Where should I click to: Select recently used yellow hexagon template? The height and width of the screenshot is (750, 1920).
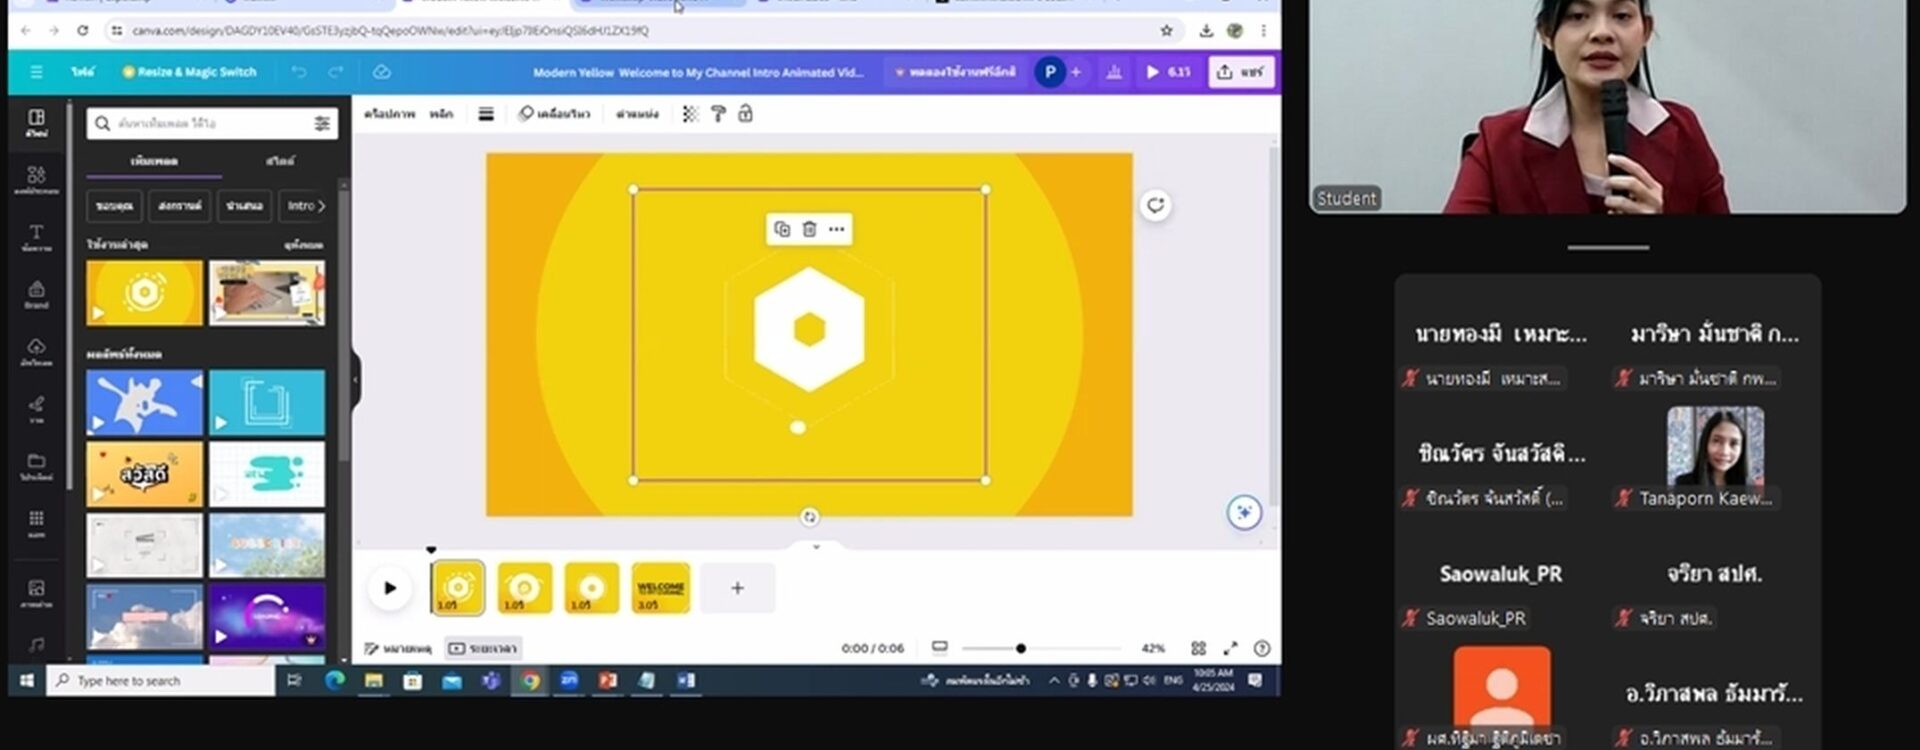coord(145,293)
